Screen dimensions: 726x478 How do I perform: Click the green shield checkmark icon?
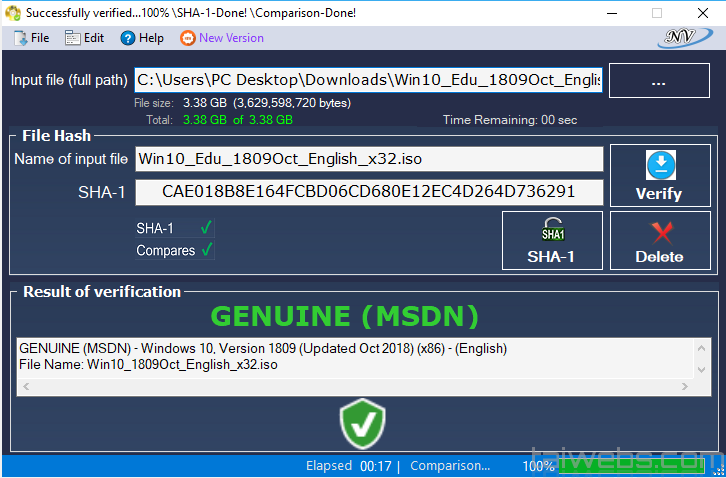[x=362, y=423]
